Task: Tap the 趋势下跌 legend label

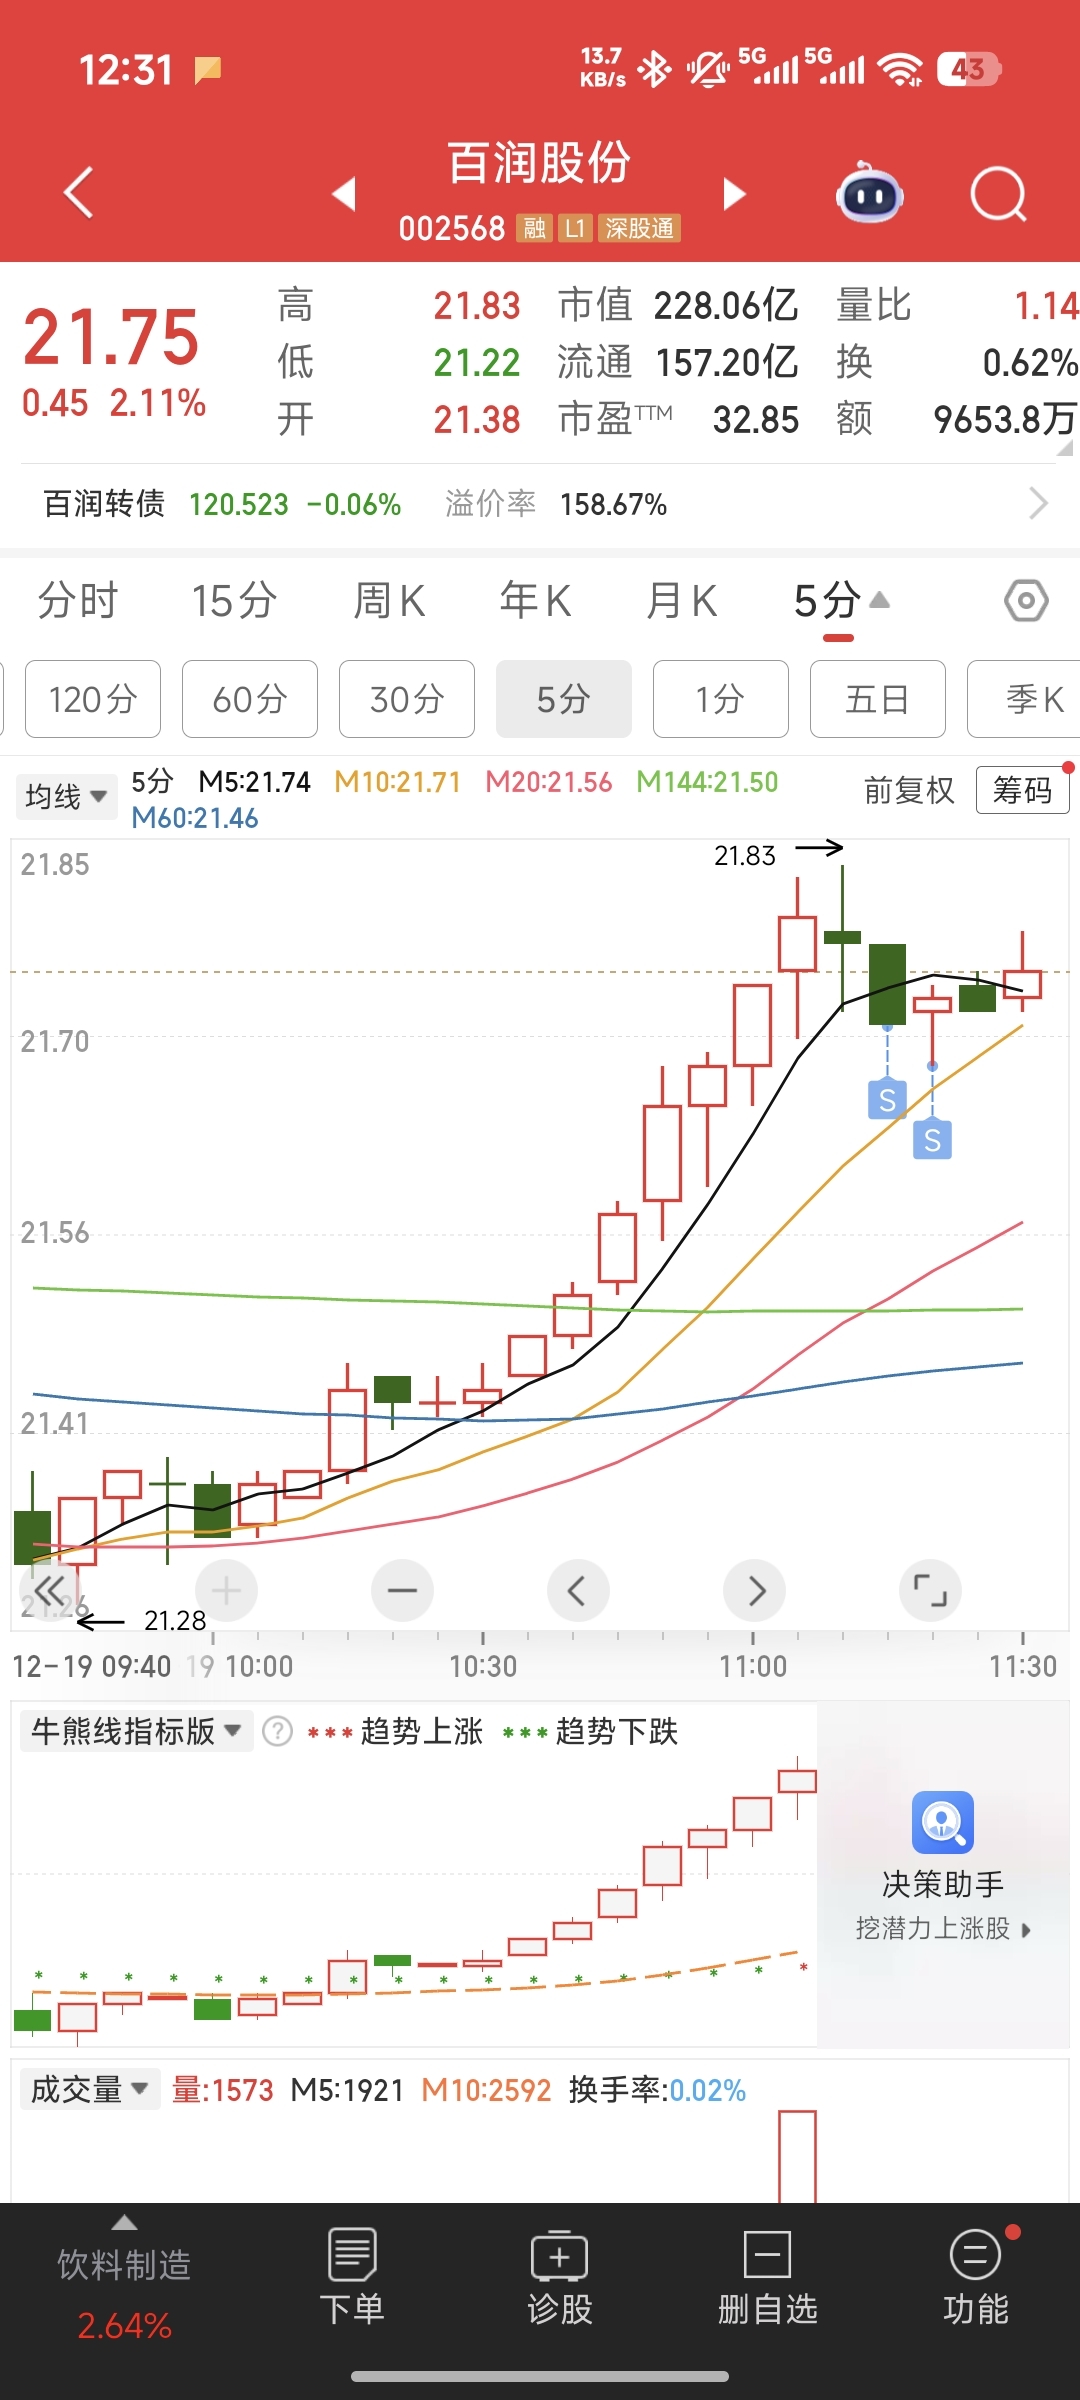Action: click(x=617, y=1731)
